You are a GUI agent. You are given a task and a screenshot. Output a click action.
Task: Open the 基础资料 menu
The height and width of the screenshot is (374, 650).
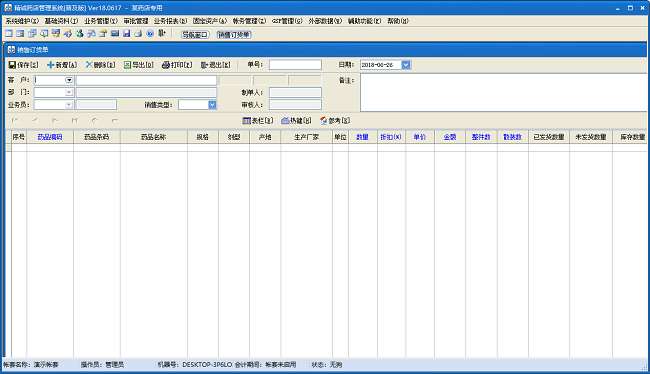(x=61, y=21)
